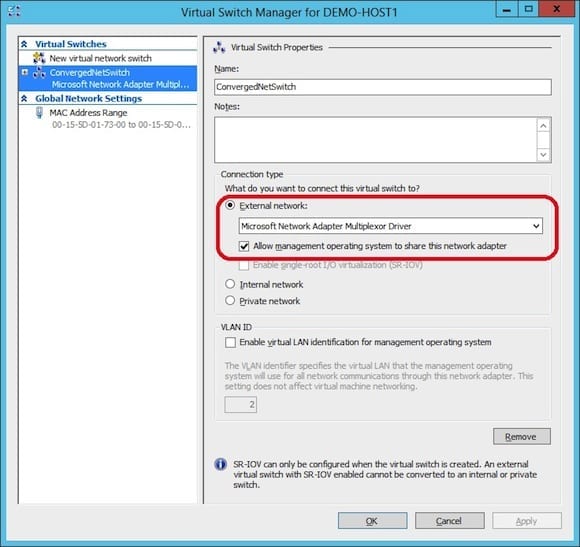The width and height of the screenshot is (580, 547).
Task: Click the OK button
Action: (372, 521)
